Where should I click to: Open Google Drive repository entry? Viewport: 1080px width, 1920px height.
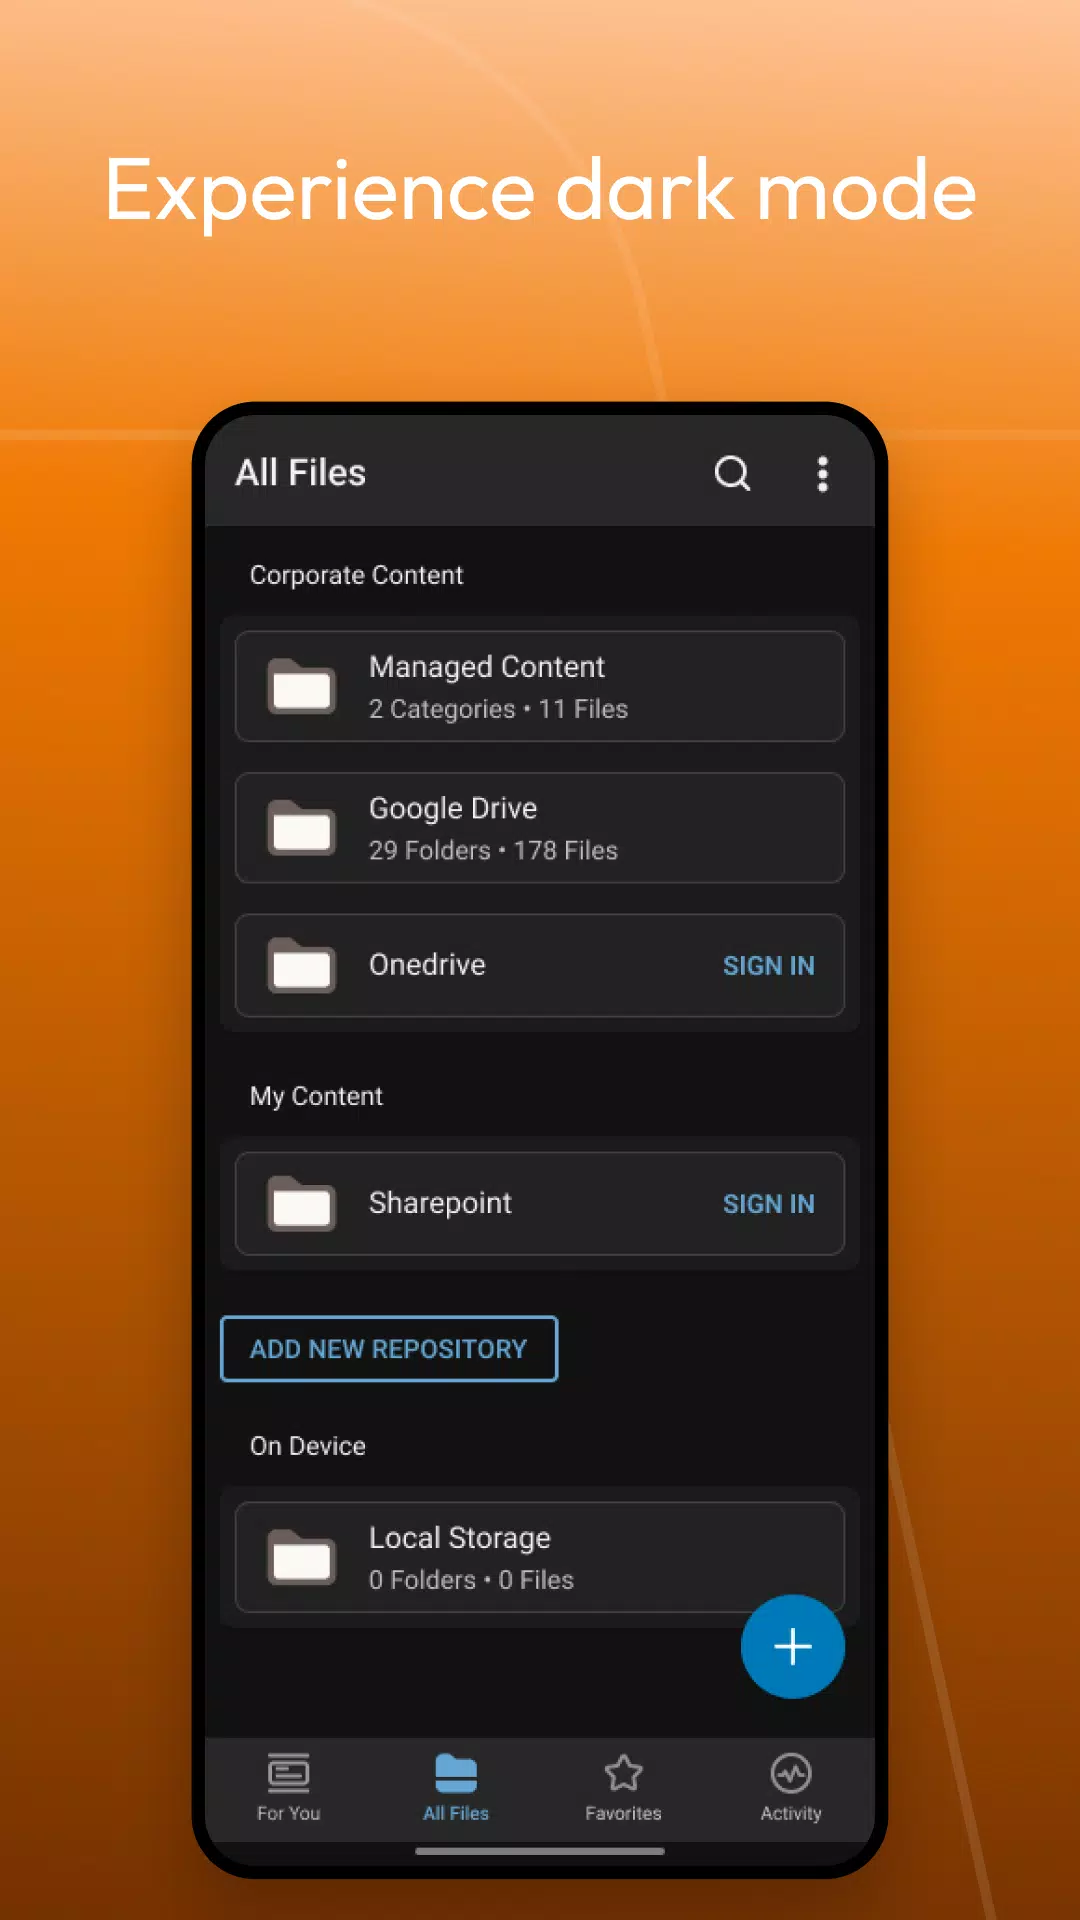click(540, 828)
